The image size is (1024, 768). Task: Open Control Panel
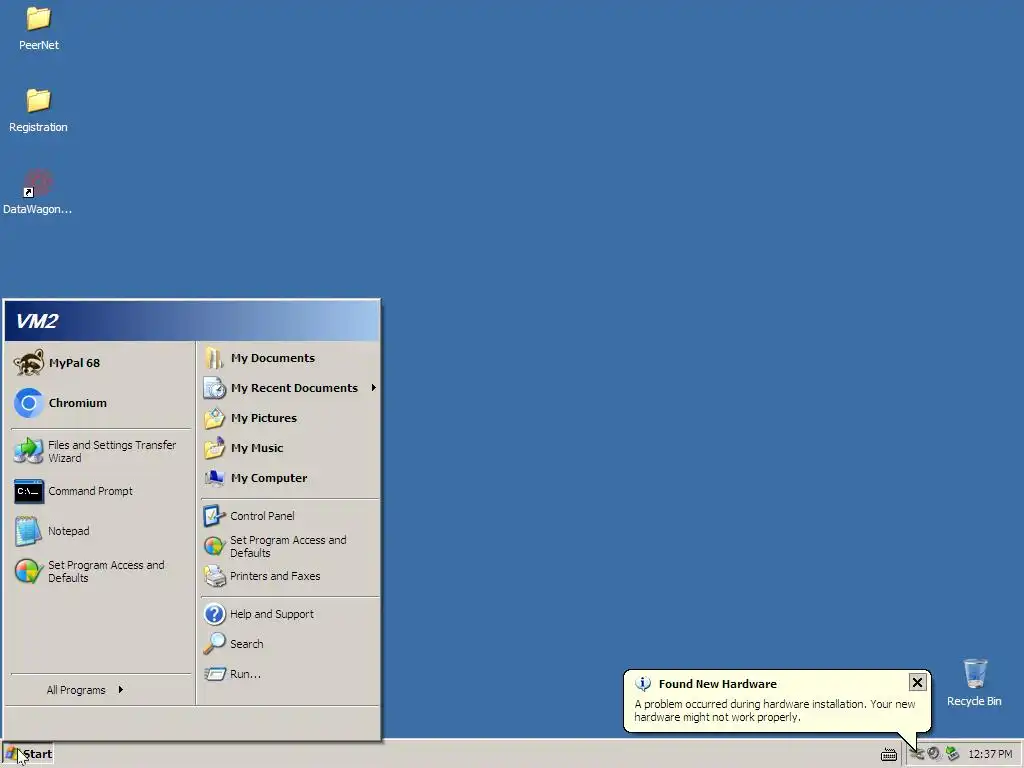coord(290,516)
